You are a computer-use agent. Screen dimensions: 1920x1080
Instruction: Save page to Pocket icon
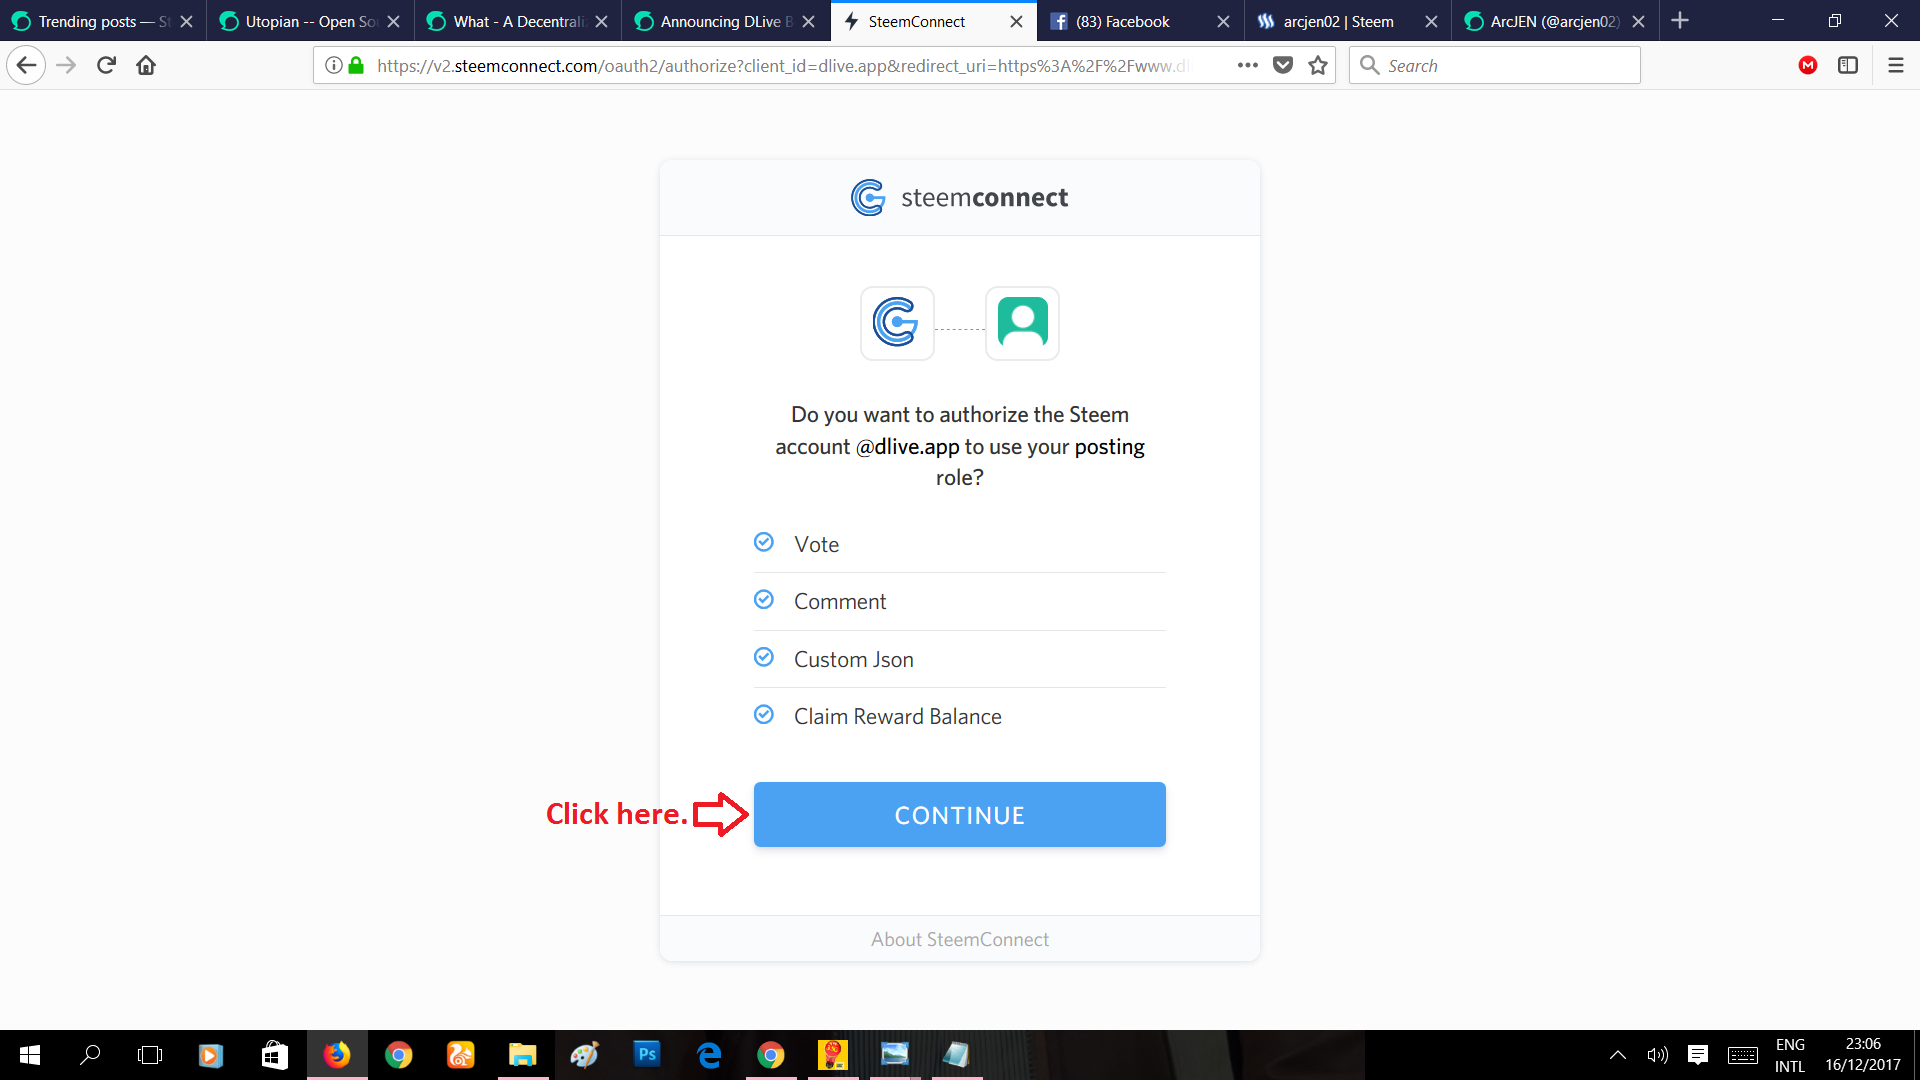[1283, 65]
